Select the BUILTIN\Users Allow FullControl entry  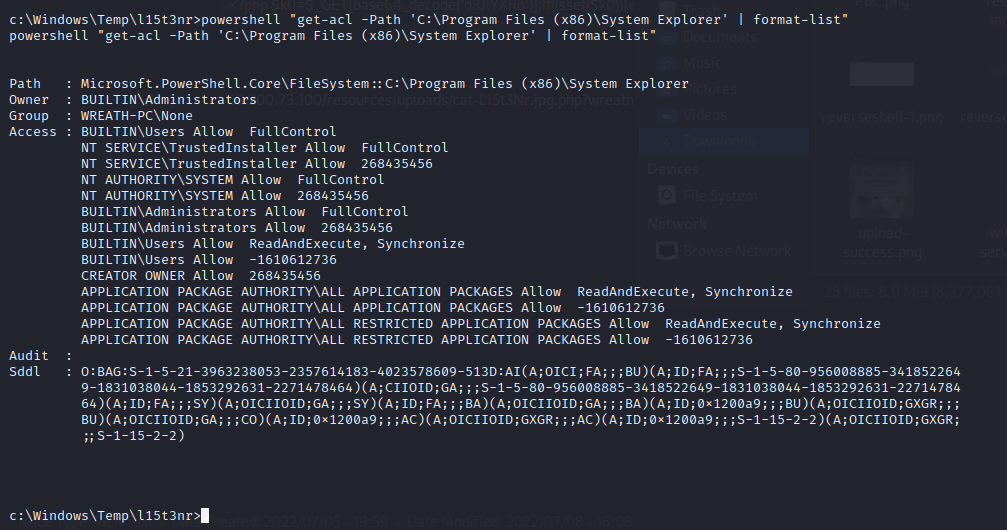(x=209, y=132)
